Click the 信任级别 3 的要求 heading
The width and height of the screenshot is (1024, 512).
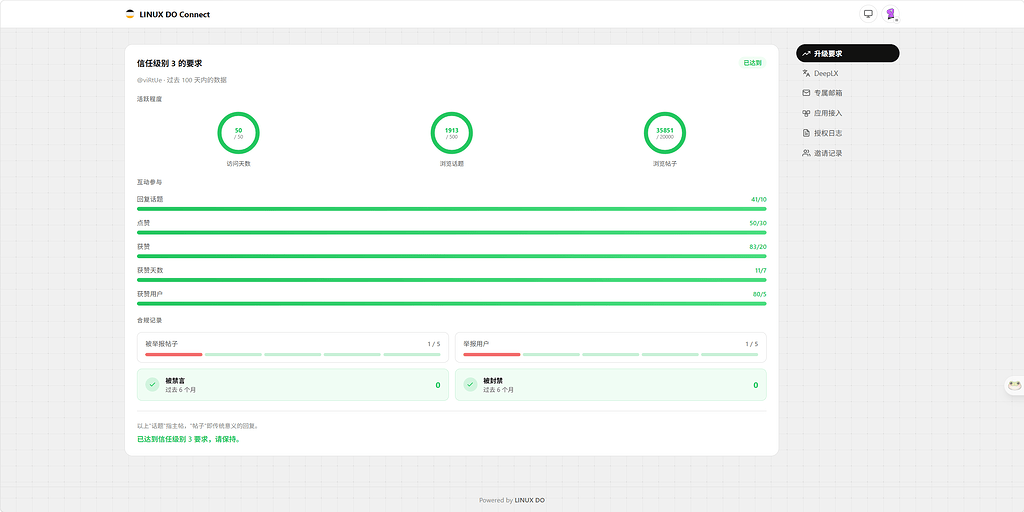[170, 63]
